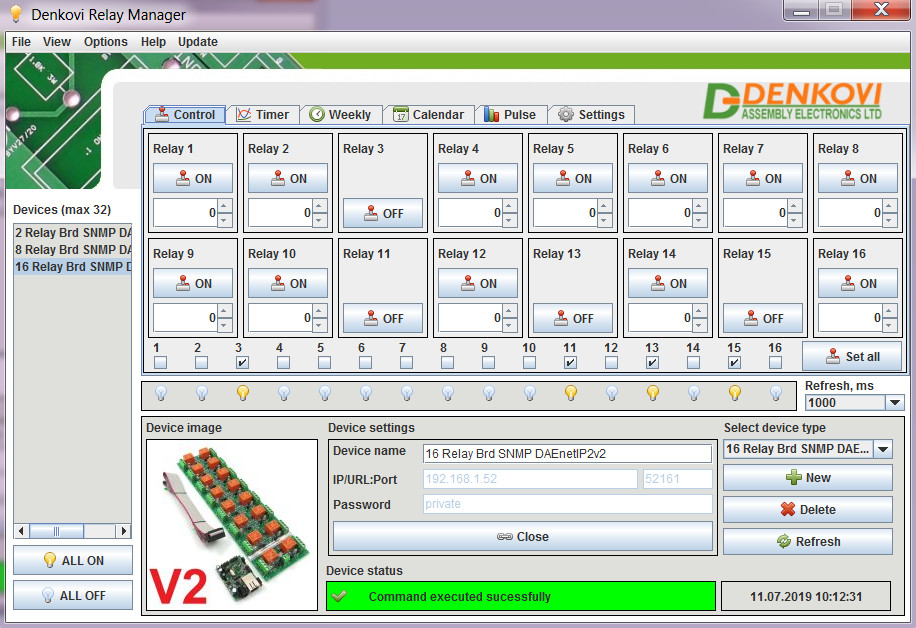Select 8 Relay Brd SNMP device in list
The height and width of the screenshot is (628, 916).
point(73,249)
